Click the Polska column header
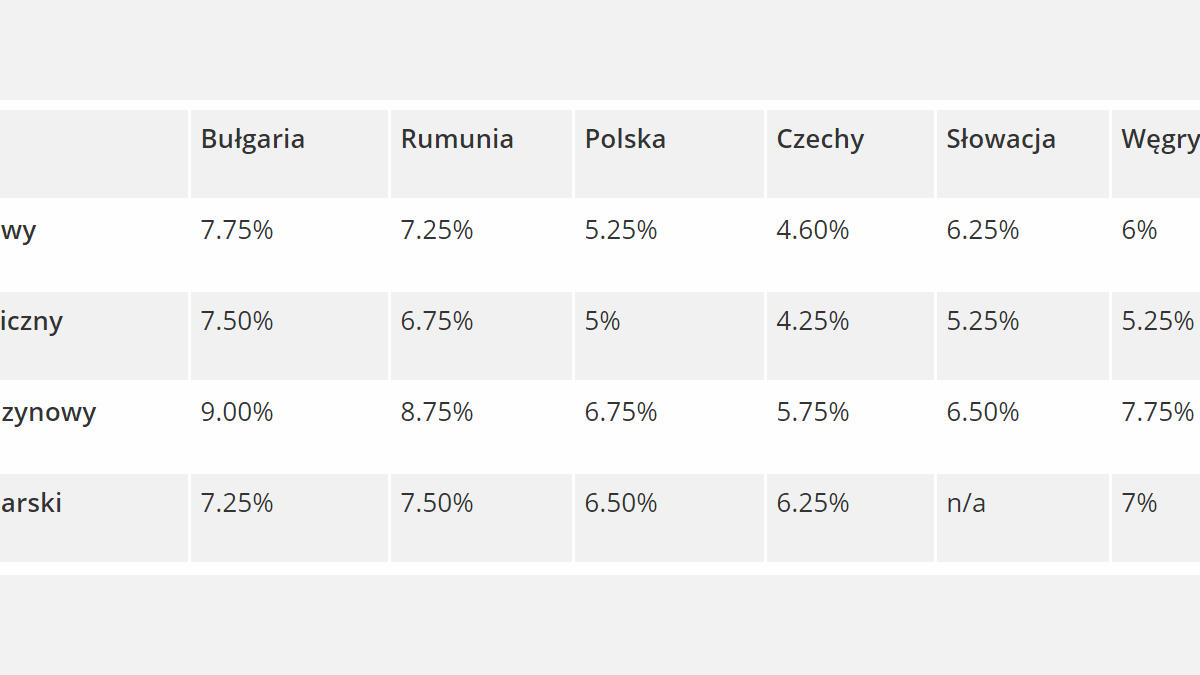Screen dimensions: 1200x675 coord(625,139)
